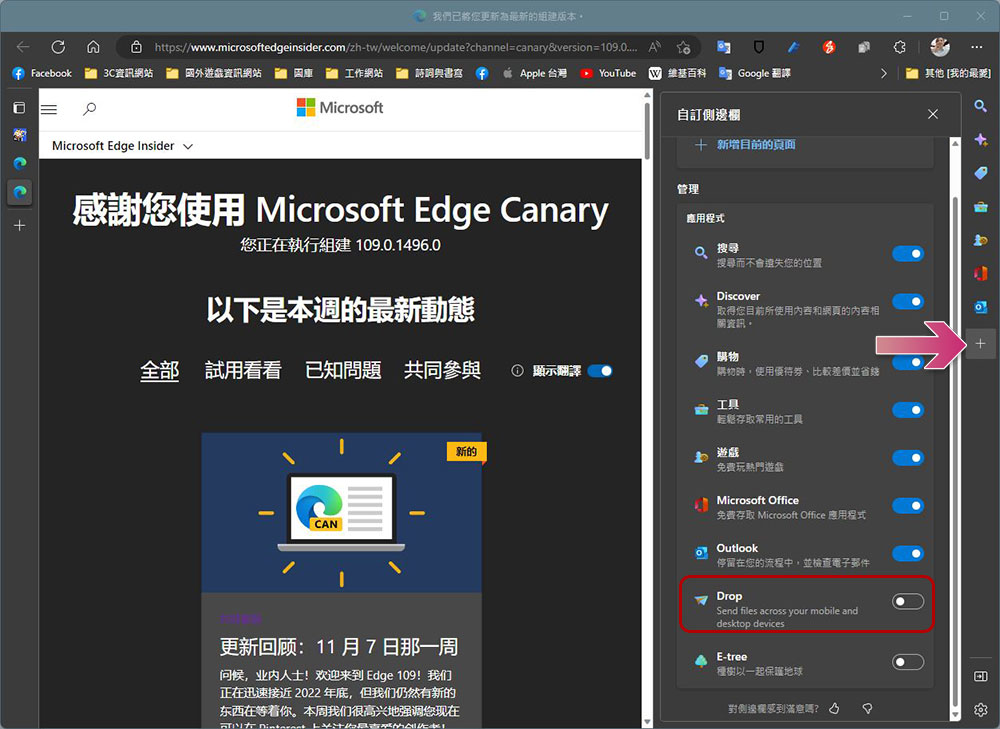Viewport: 1000px width, 729px height.
Task: Expand the favorites bar overflow chevron
Action: (883, 72)
